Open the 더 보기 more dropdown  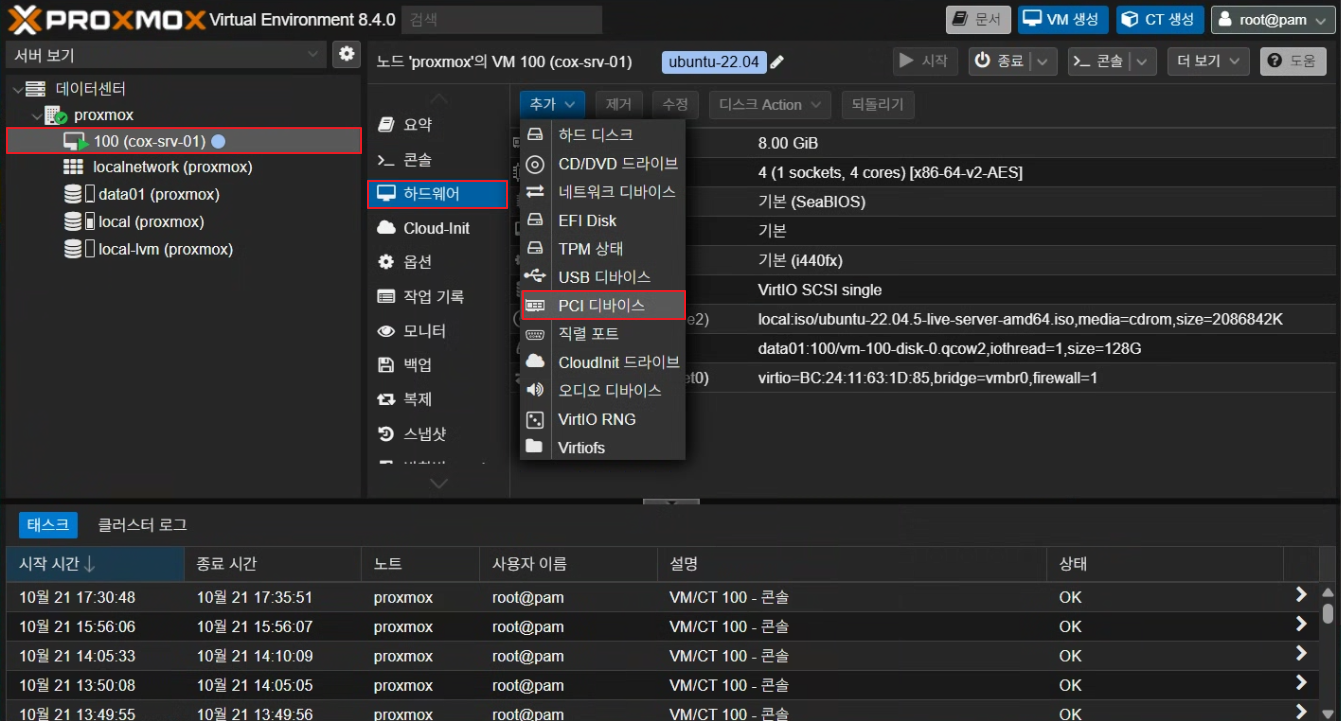tap(1208, 61)
